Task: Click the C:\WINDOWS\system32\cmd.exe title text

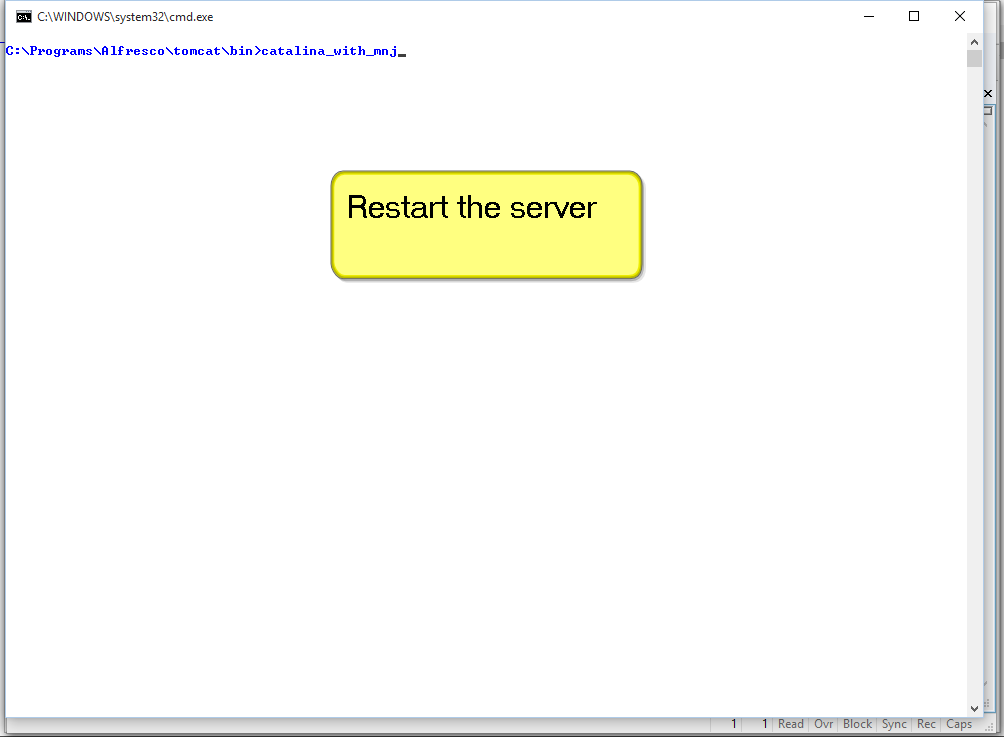Action: click(x=125, y=17)
